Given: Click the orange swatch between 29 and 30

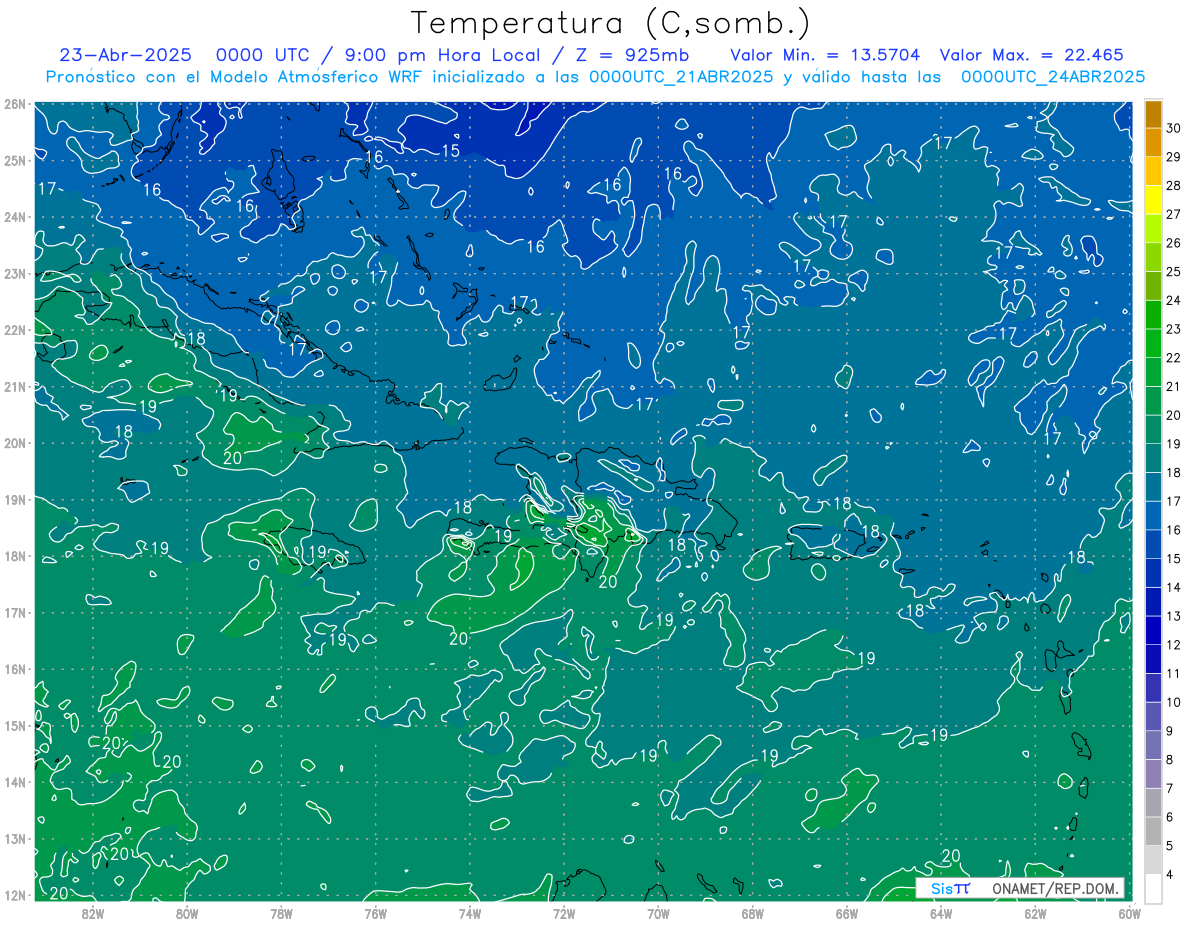Looking at the screenshot, I should point(1153,142).
